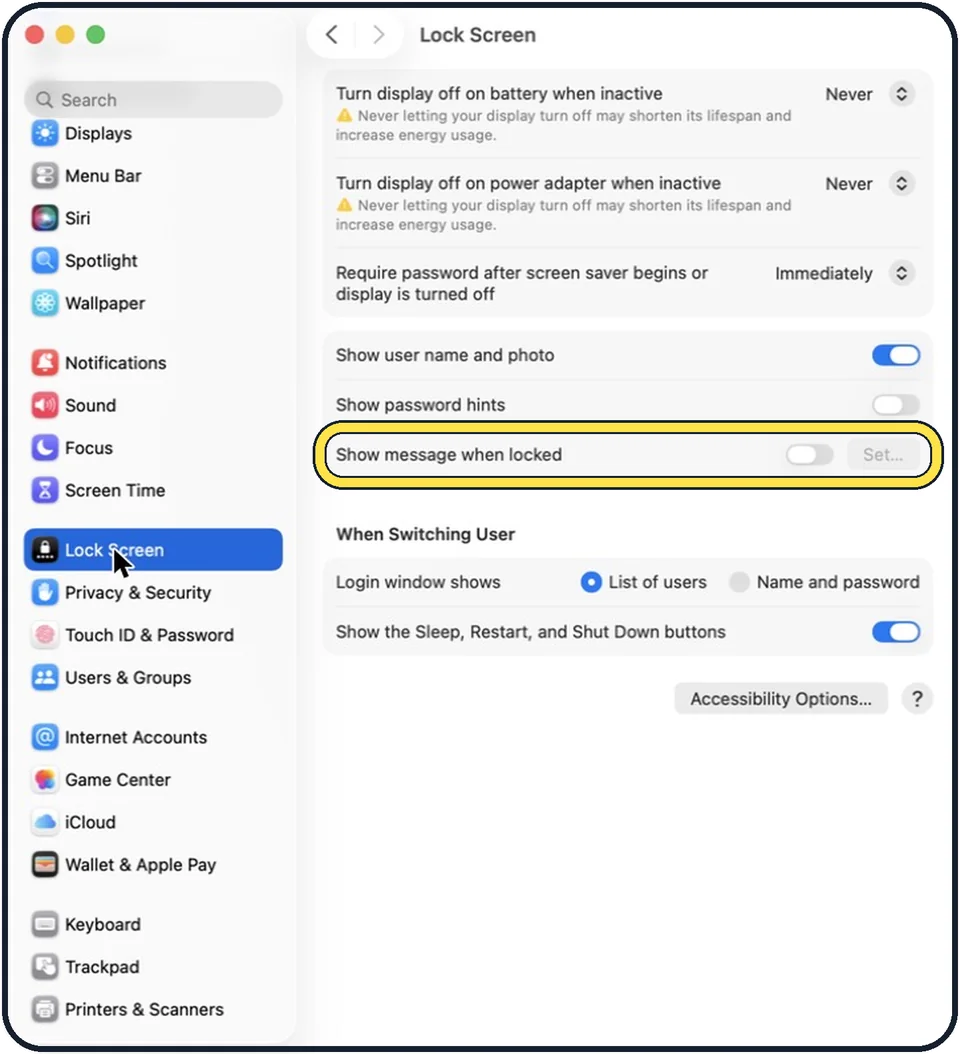Click the Trackpad icon in sidebar
Viewport: 960px width, 1054px height.
tap(45, 967)
